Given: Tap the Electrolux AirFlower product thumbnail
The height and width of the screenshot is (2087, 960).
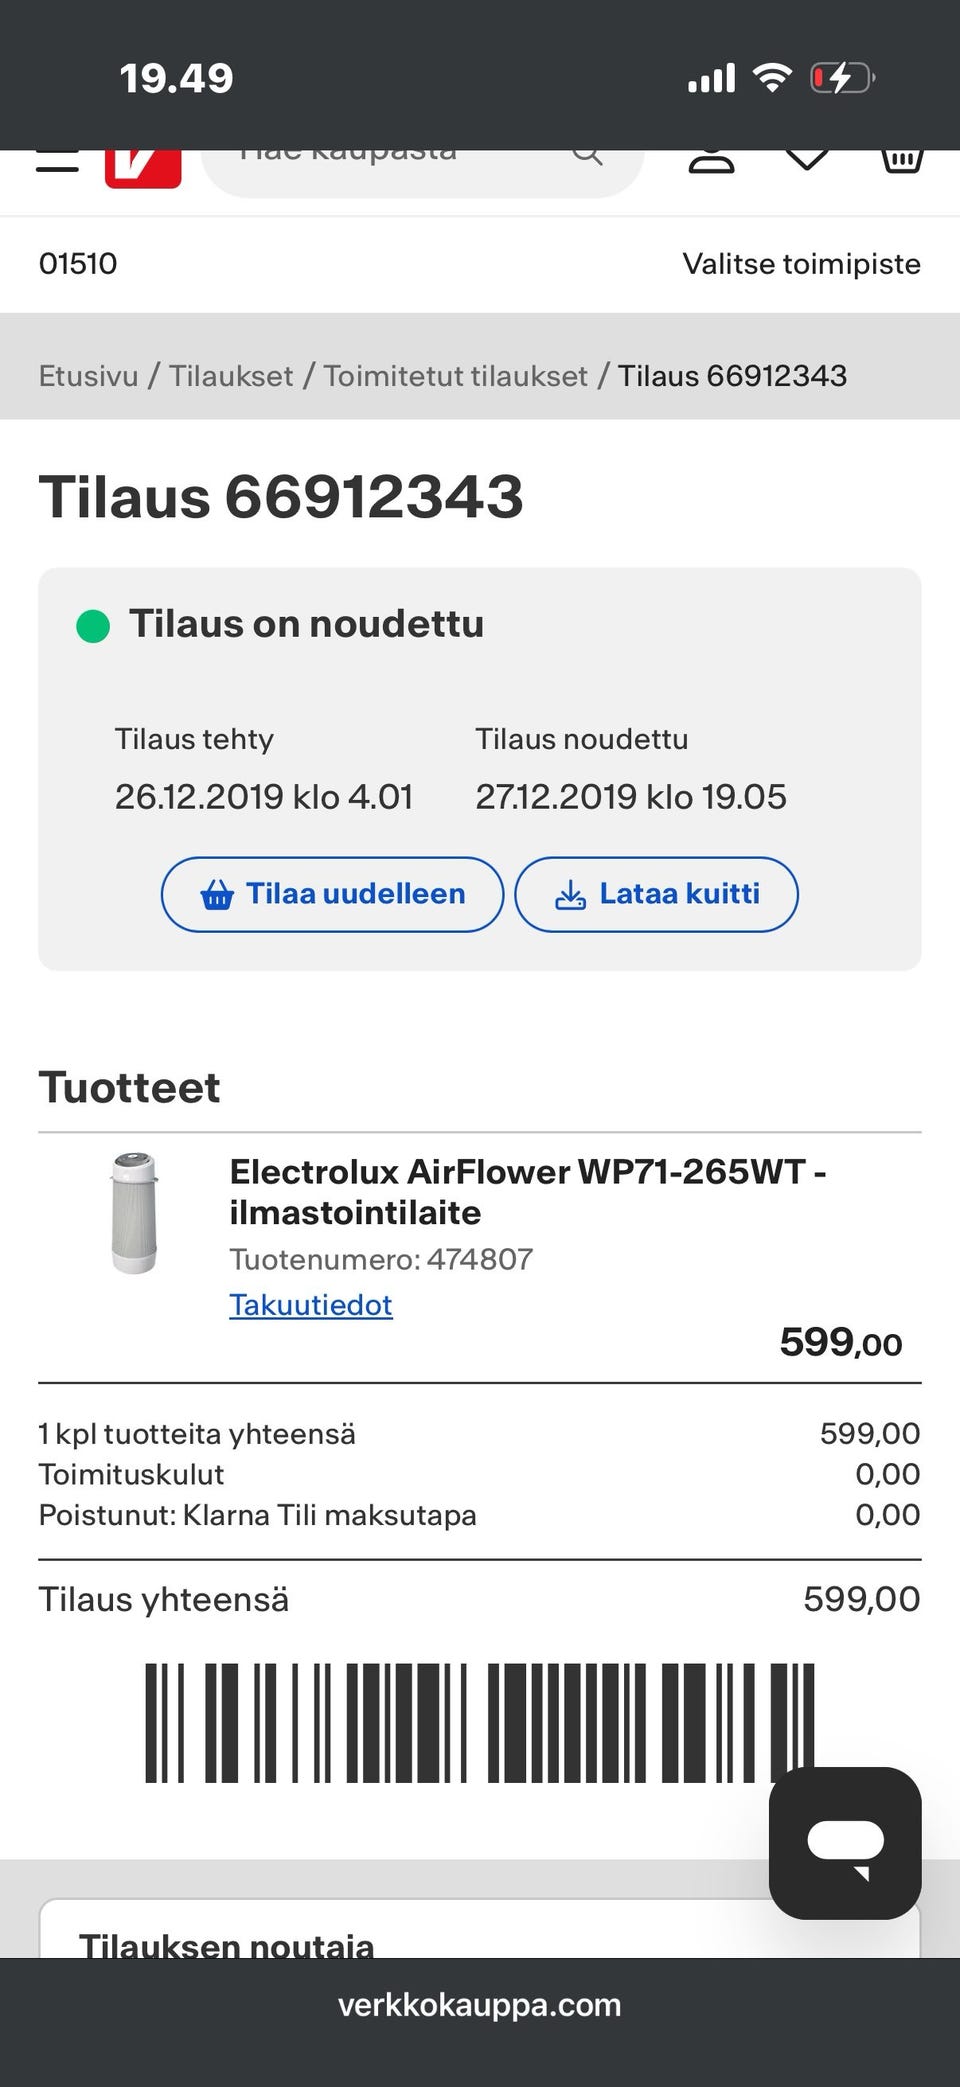Looking at the screenshot, I should point(135,1213).
